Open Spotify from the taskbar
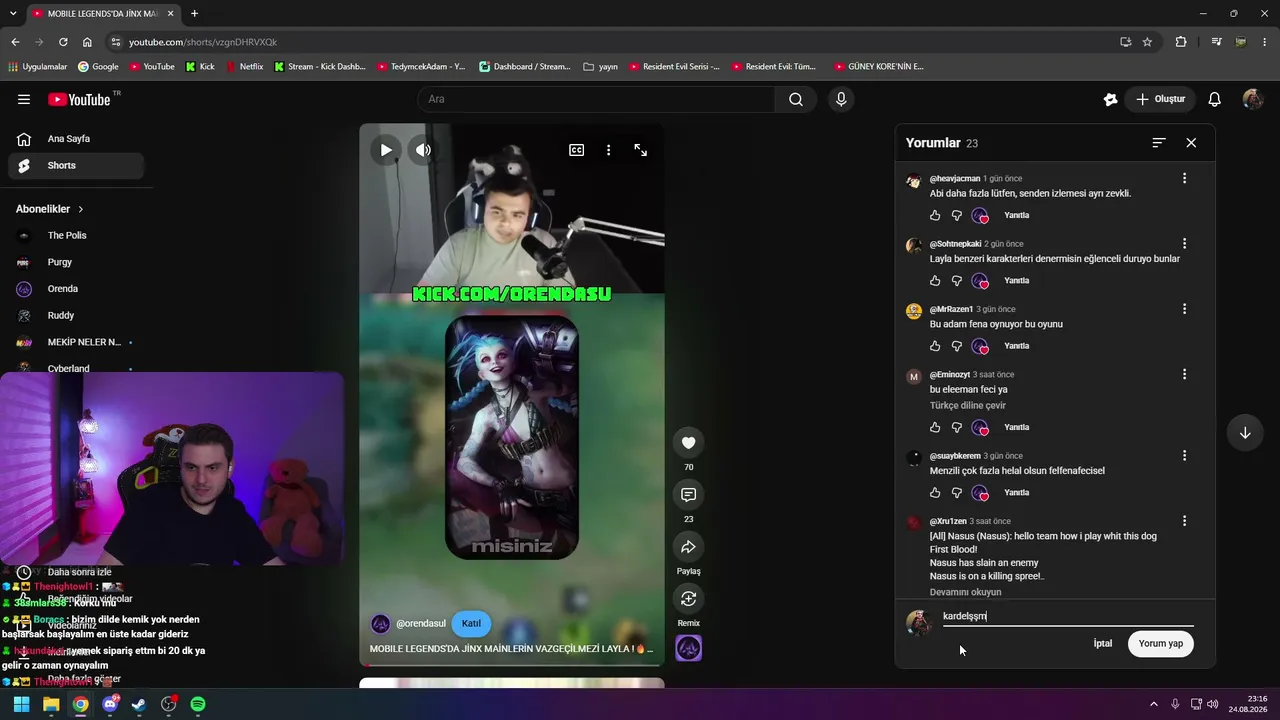Image resolution: width=1280 pixels, height=720 pixels. (x=198, y=704)
